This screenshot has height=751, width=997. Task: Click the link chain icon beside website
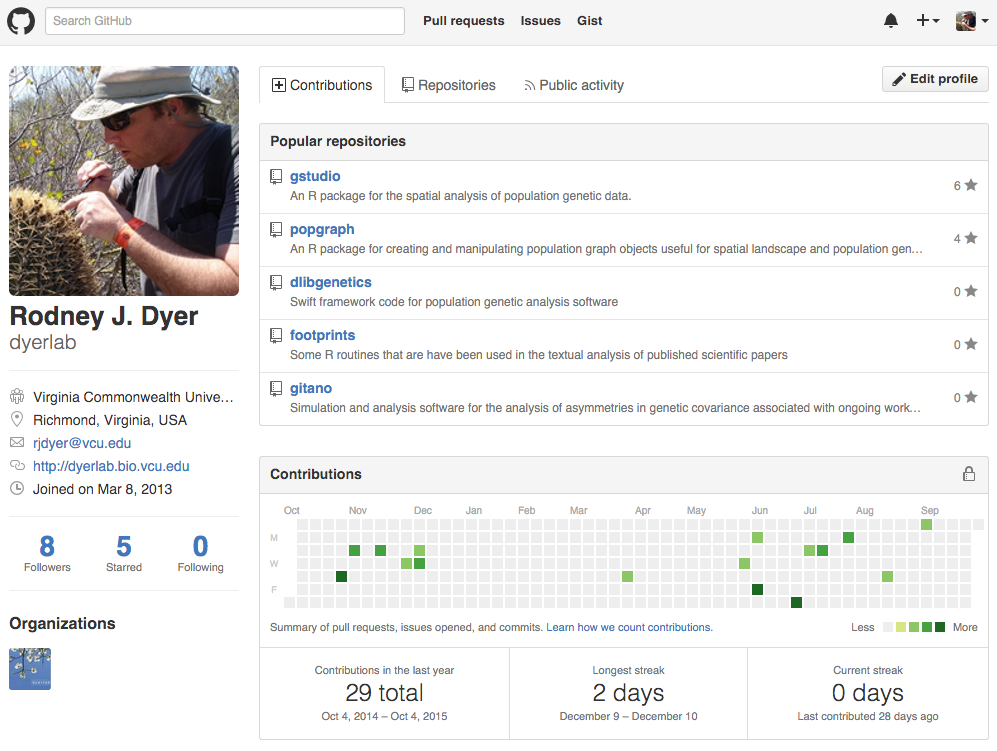(x=17, y=465)
